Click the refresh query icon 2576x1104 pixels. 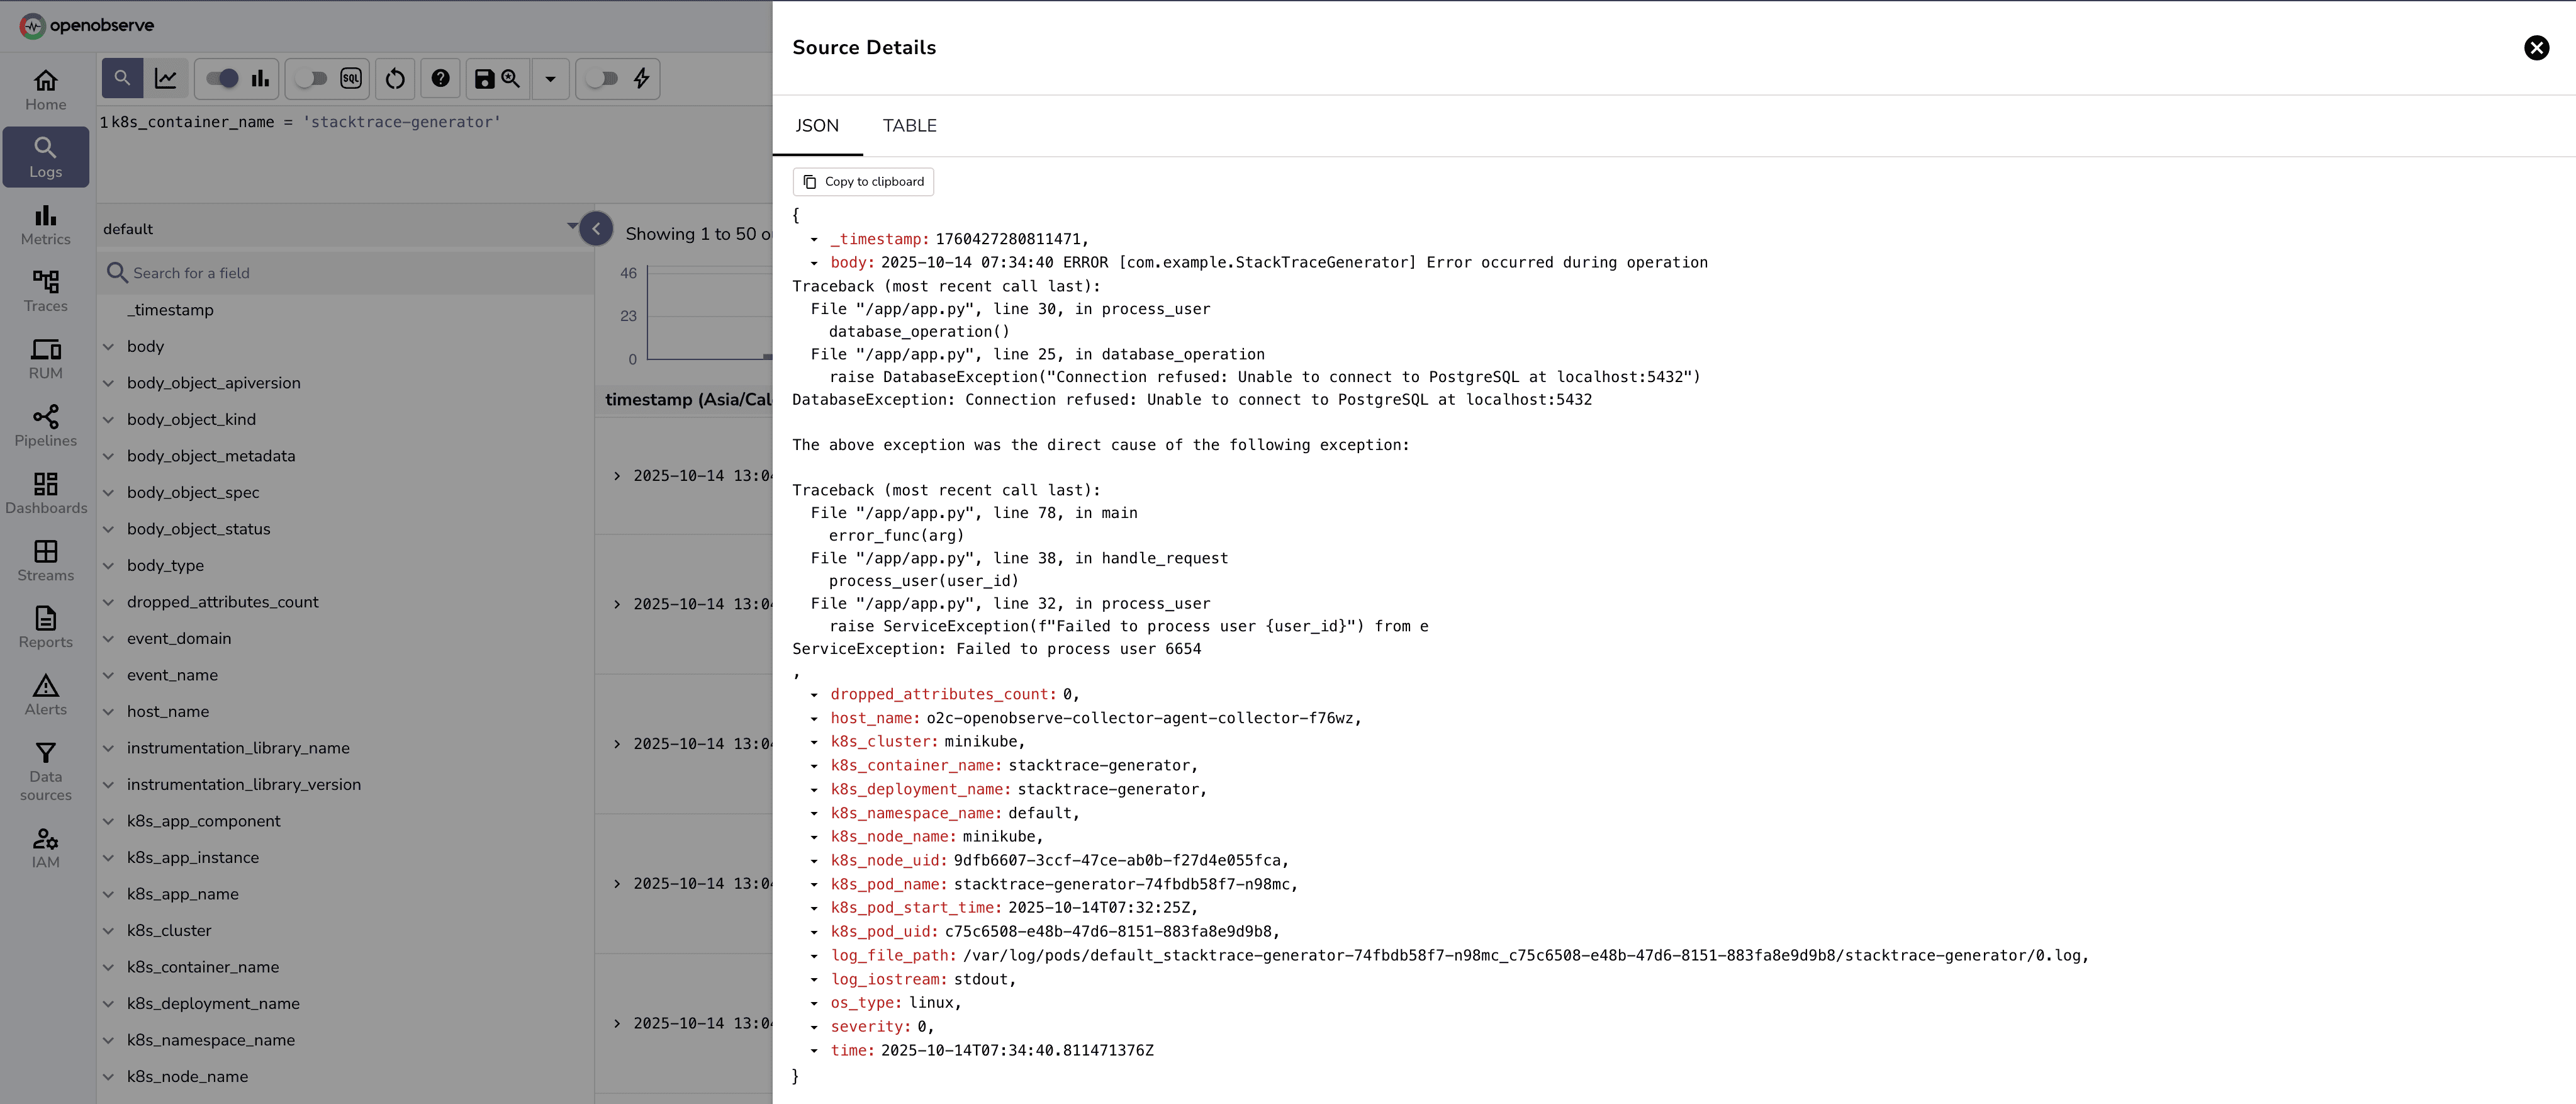coord(395,79)
